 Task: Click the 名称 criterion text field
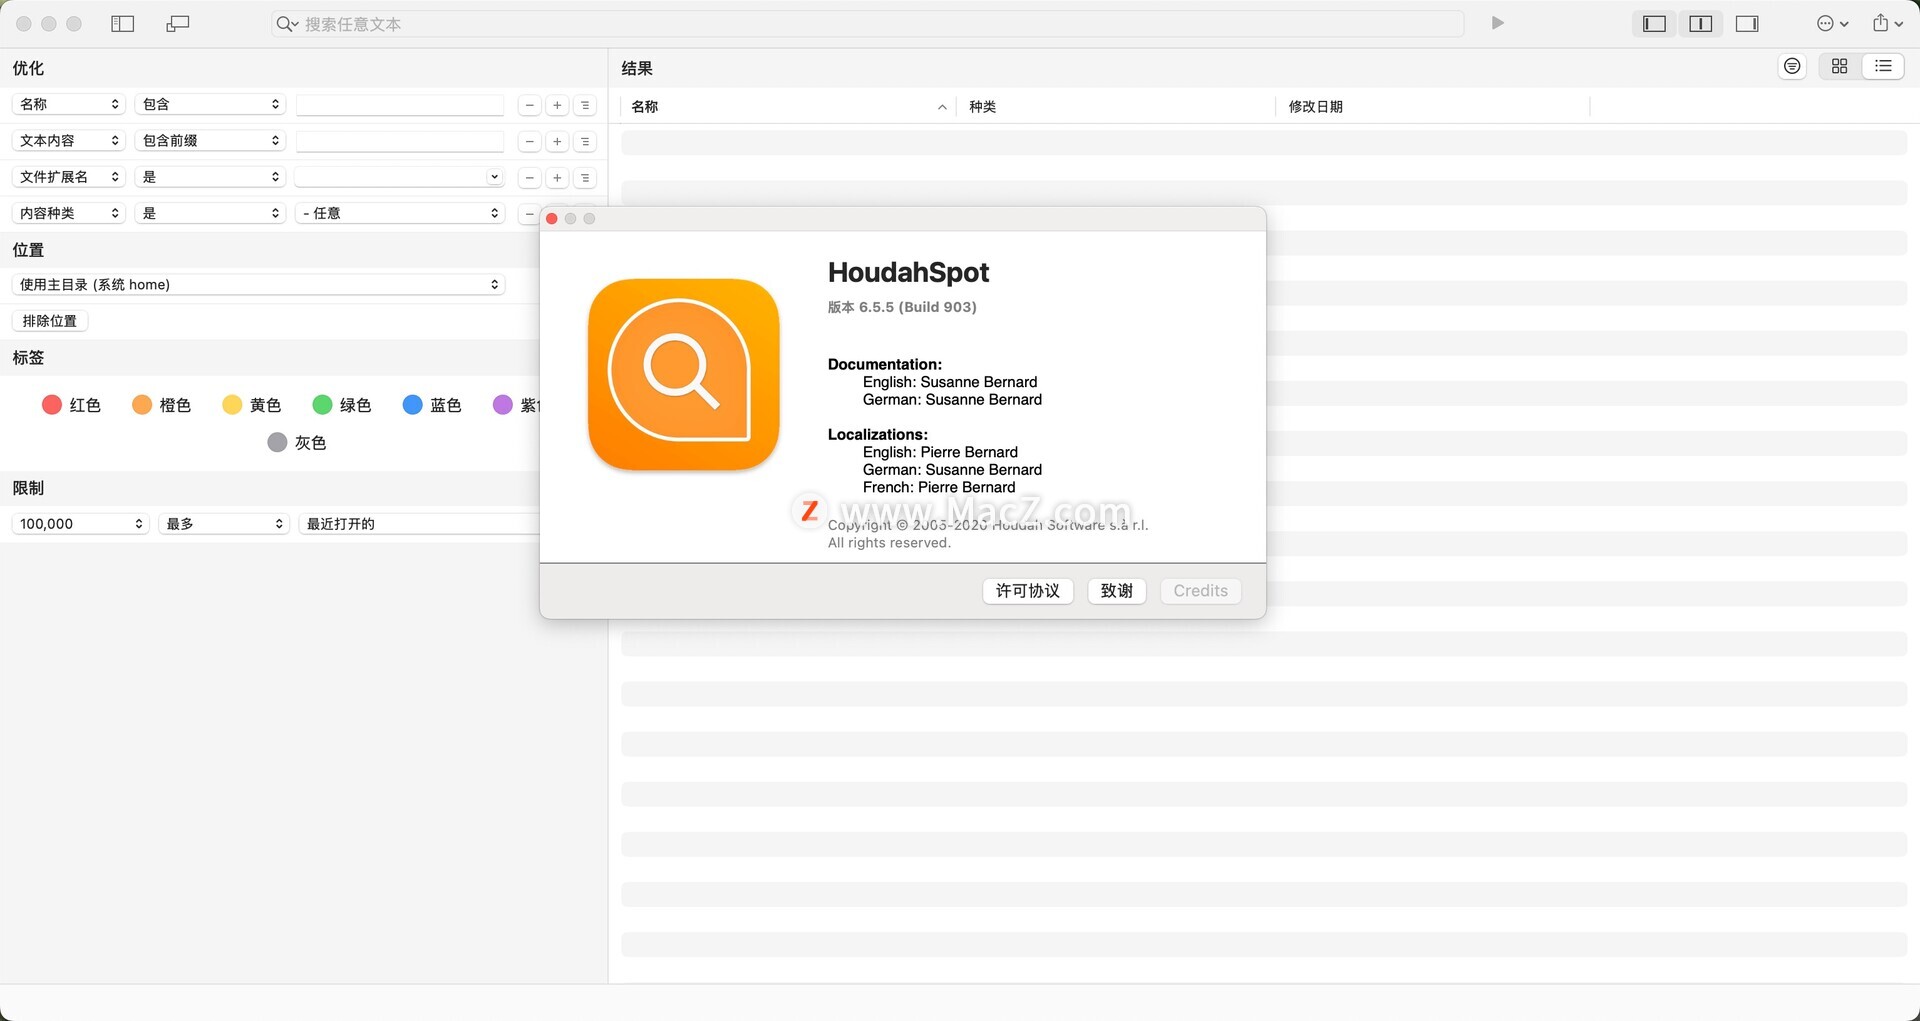(400, 105)
